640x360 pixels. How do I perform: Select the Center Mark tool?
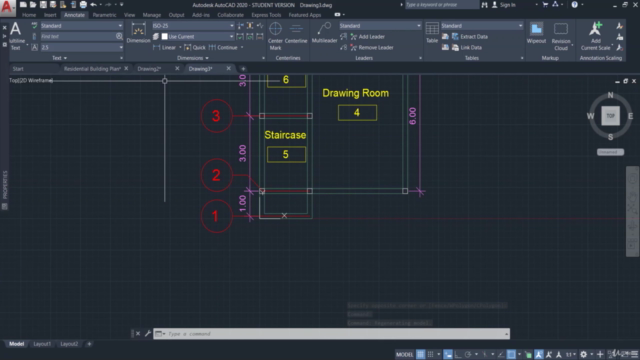coord(276,36)
